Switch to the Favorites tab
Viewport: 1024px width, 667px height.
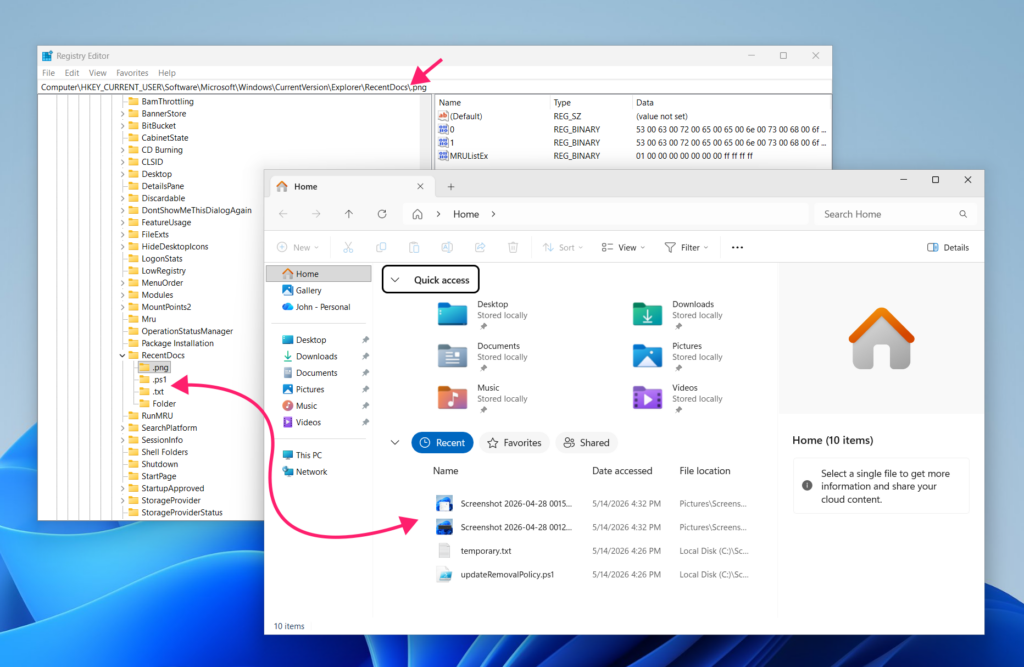[515, 442]
